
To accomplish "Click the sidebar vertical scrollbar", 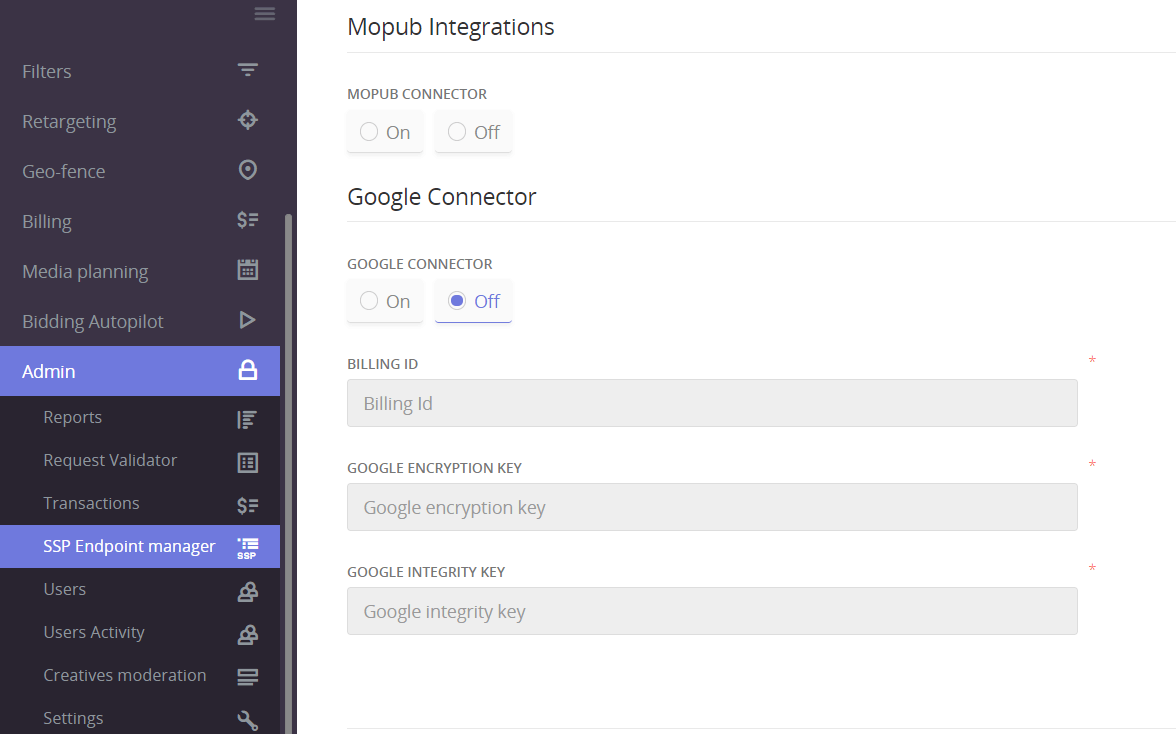I will [x=288, y=472].
